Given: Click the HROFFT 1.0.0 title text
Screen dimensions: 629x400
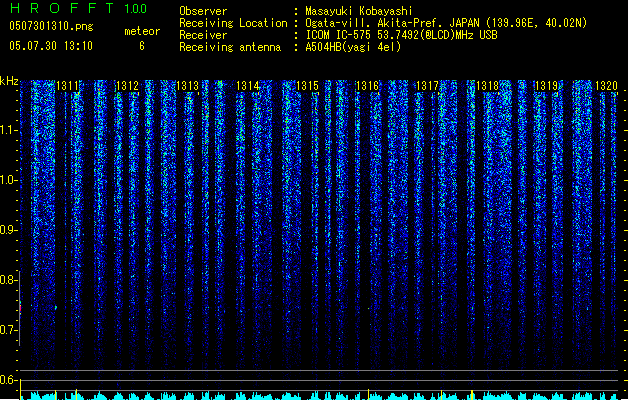Looking at the screenshot, I should [x=78, y=8].
